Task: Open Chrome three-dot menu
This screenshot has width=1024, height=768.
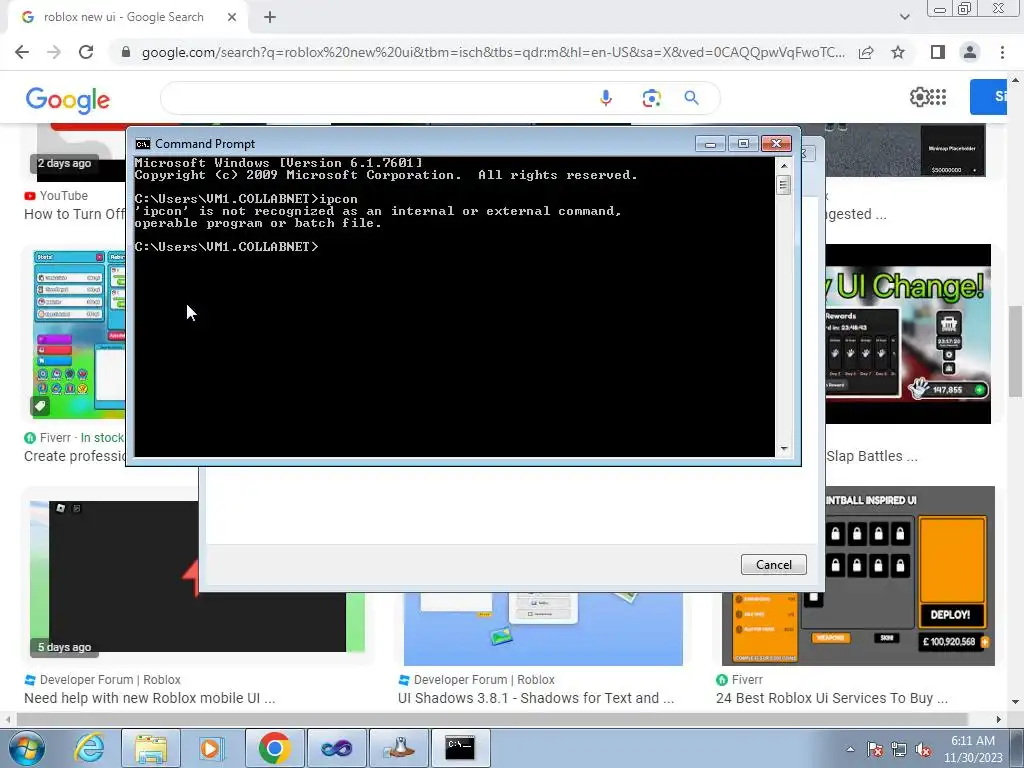Action: tap(1002, 52)
